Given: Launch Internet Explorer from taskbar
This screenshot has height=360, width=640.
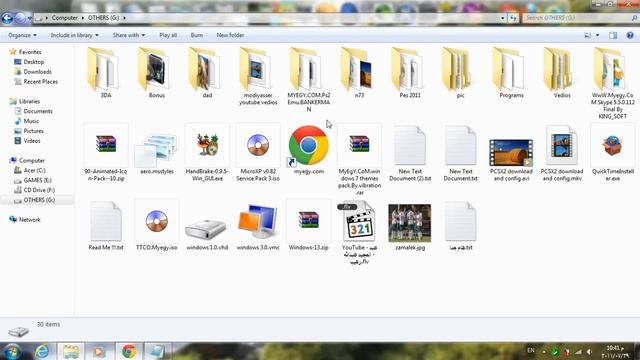Looking at the screenshot, I should point(42,351).
